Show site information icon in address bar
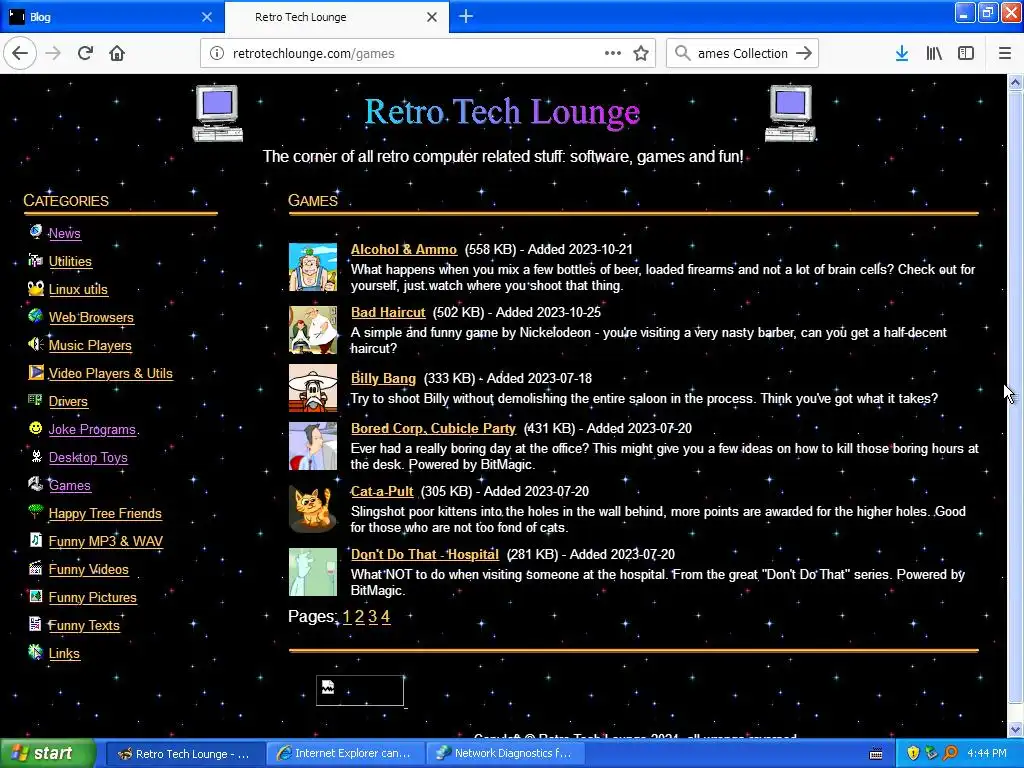 point(217,54)
